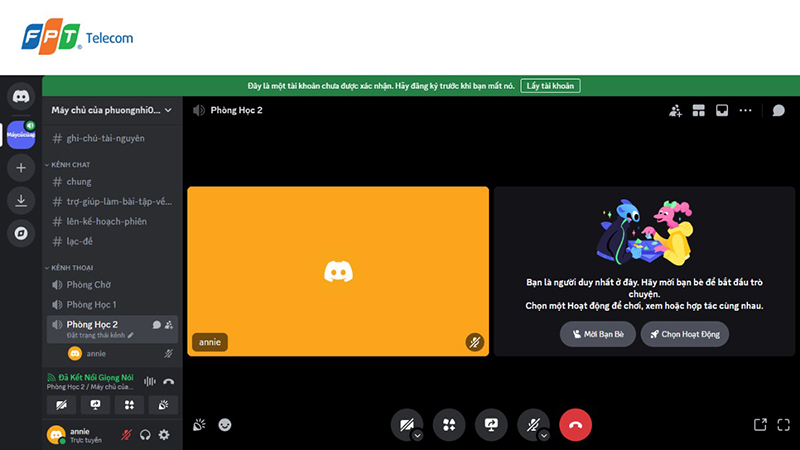
Task: Open the microphone options arrow in call bar
Action: [545, 436]
